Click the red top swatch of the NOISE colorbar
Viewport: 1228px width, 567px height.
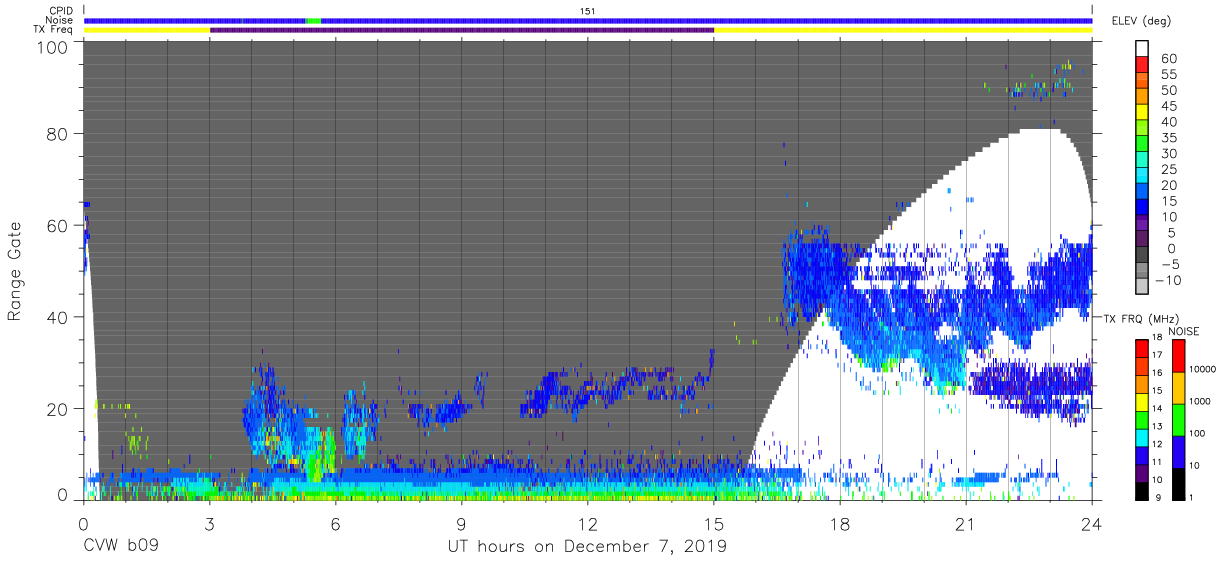(1181, 356)
